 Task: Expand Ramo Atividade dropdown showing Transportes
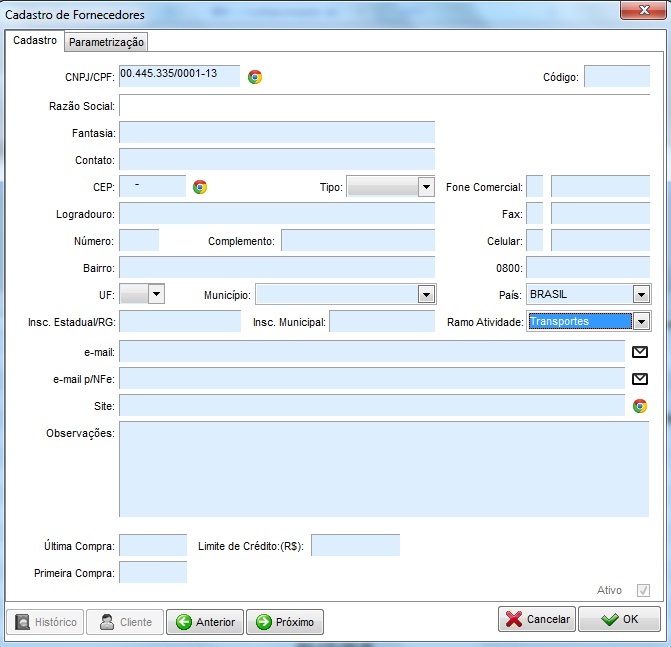click(641, 321)
